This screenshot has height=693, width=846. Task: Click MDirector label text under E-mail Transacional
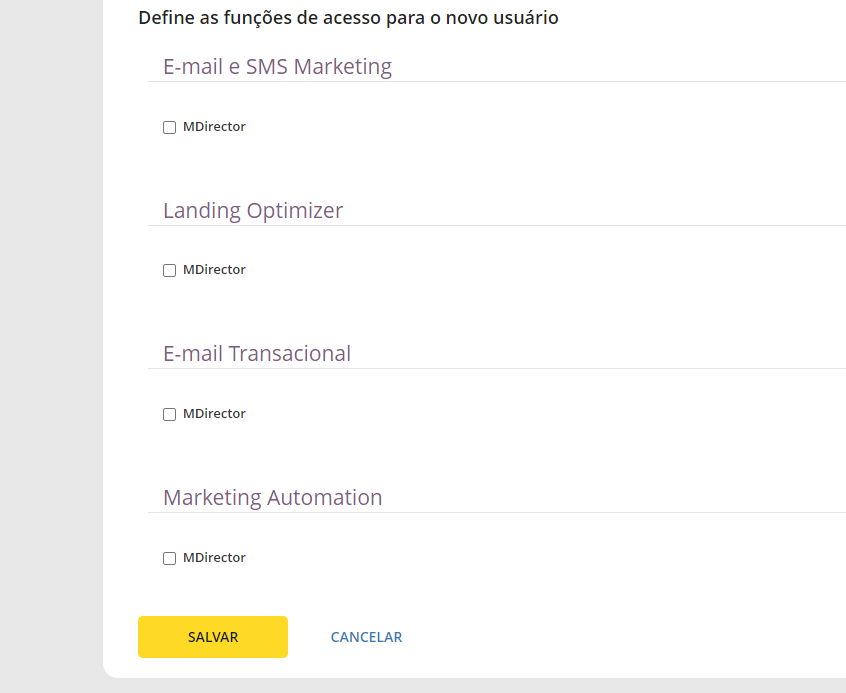[214, 414]
